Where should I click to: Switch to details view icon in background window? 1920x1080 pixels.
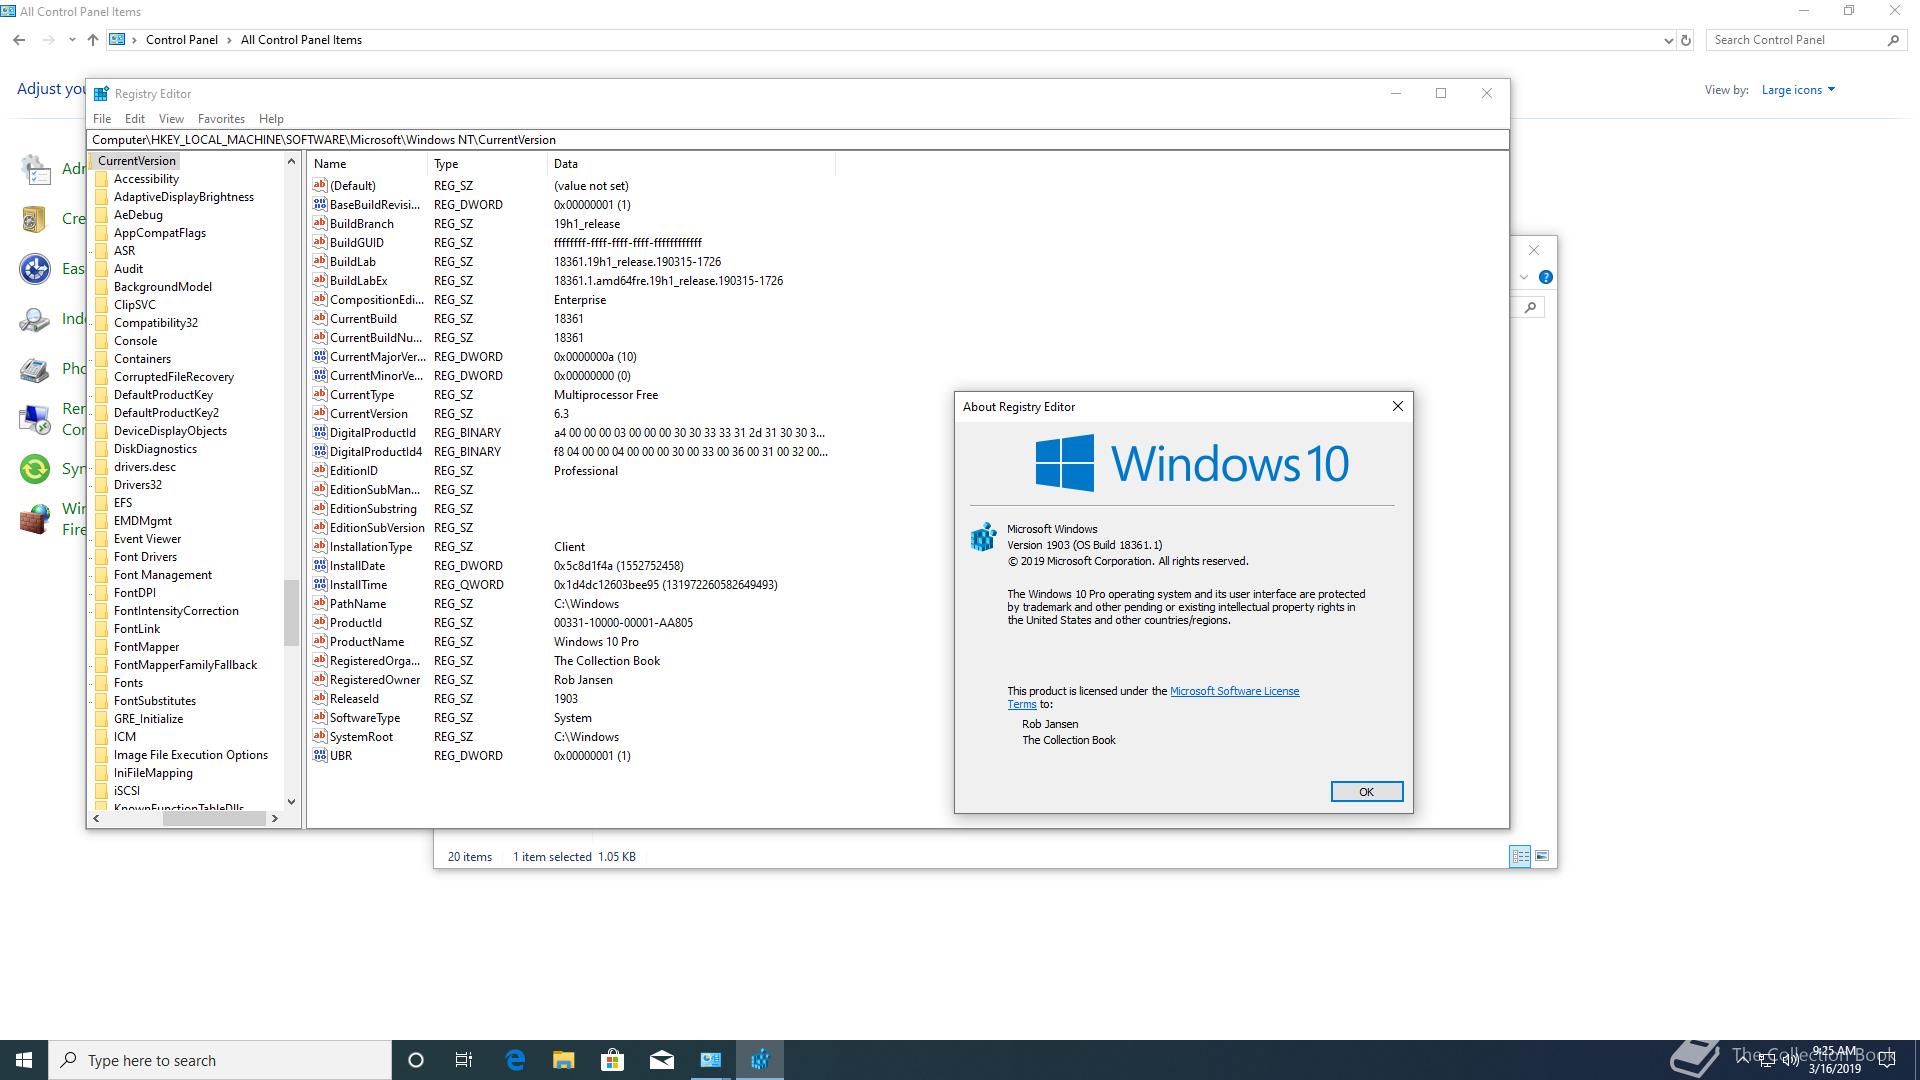1520,856
